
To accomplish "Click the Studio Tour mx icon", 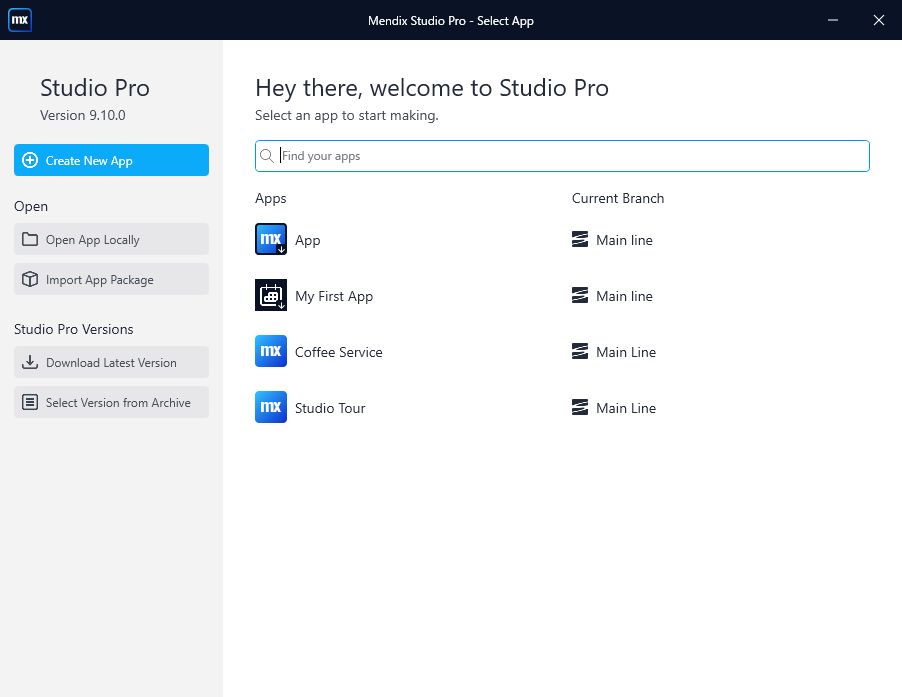I will click(271, 407).
